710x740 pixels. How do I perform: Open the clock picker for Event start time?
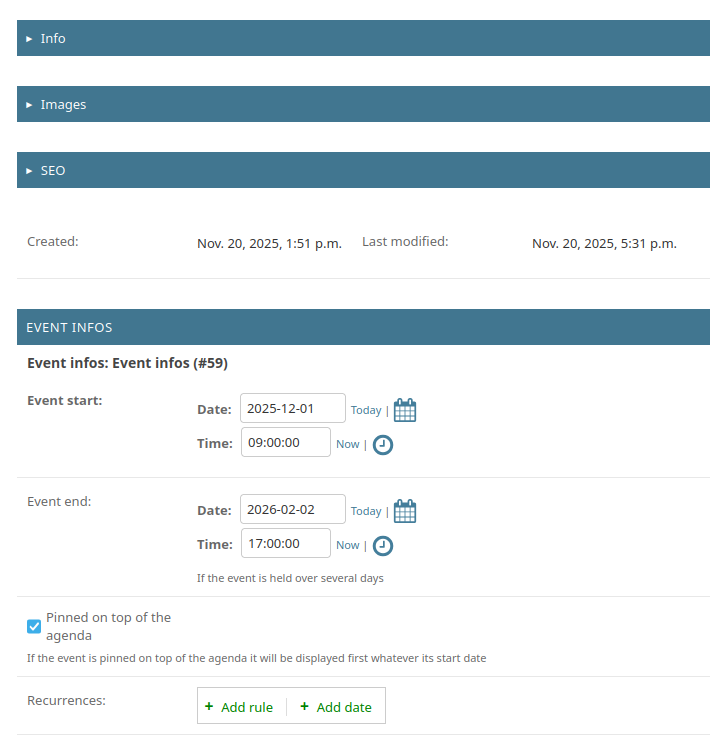coord(383,445)
